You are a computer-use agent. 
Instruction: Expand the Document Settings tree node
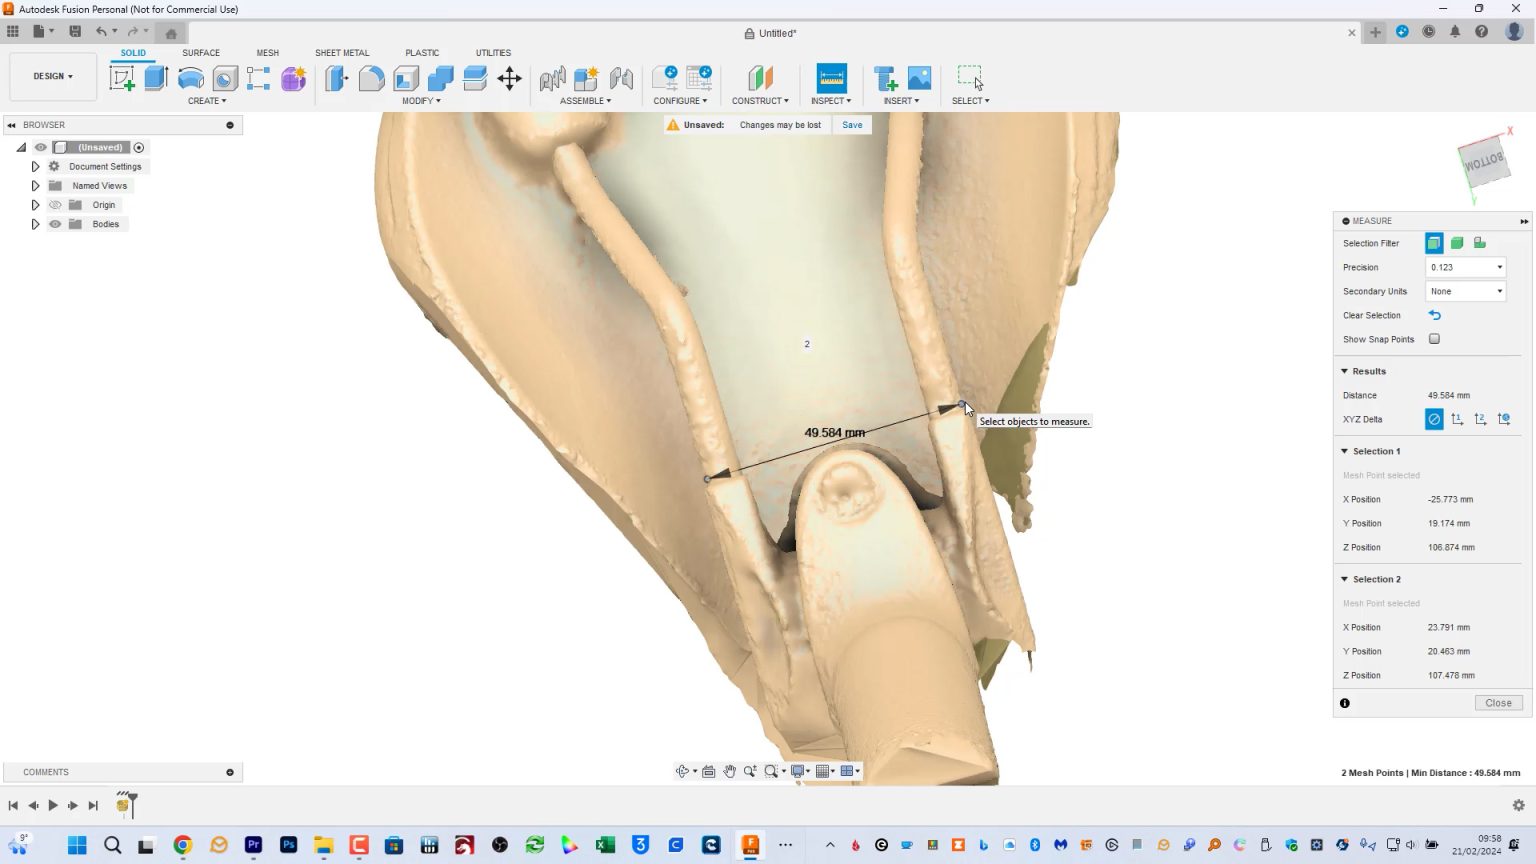point(35,167)
